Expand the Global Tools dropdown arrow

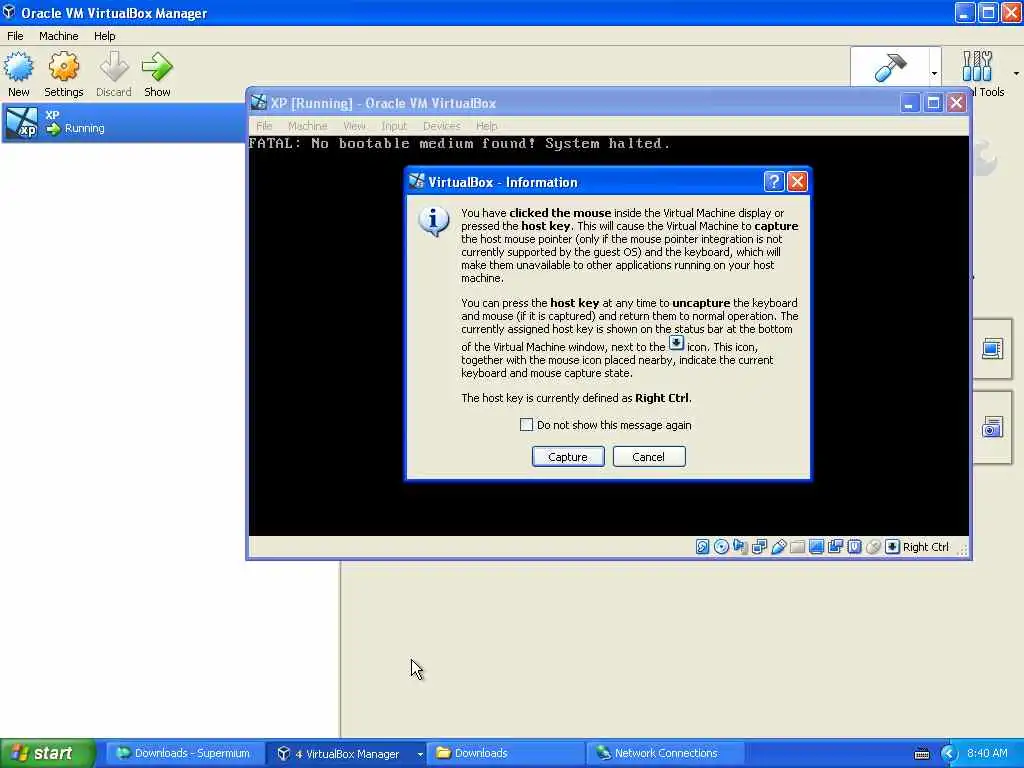1016,73
